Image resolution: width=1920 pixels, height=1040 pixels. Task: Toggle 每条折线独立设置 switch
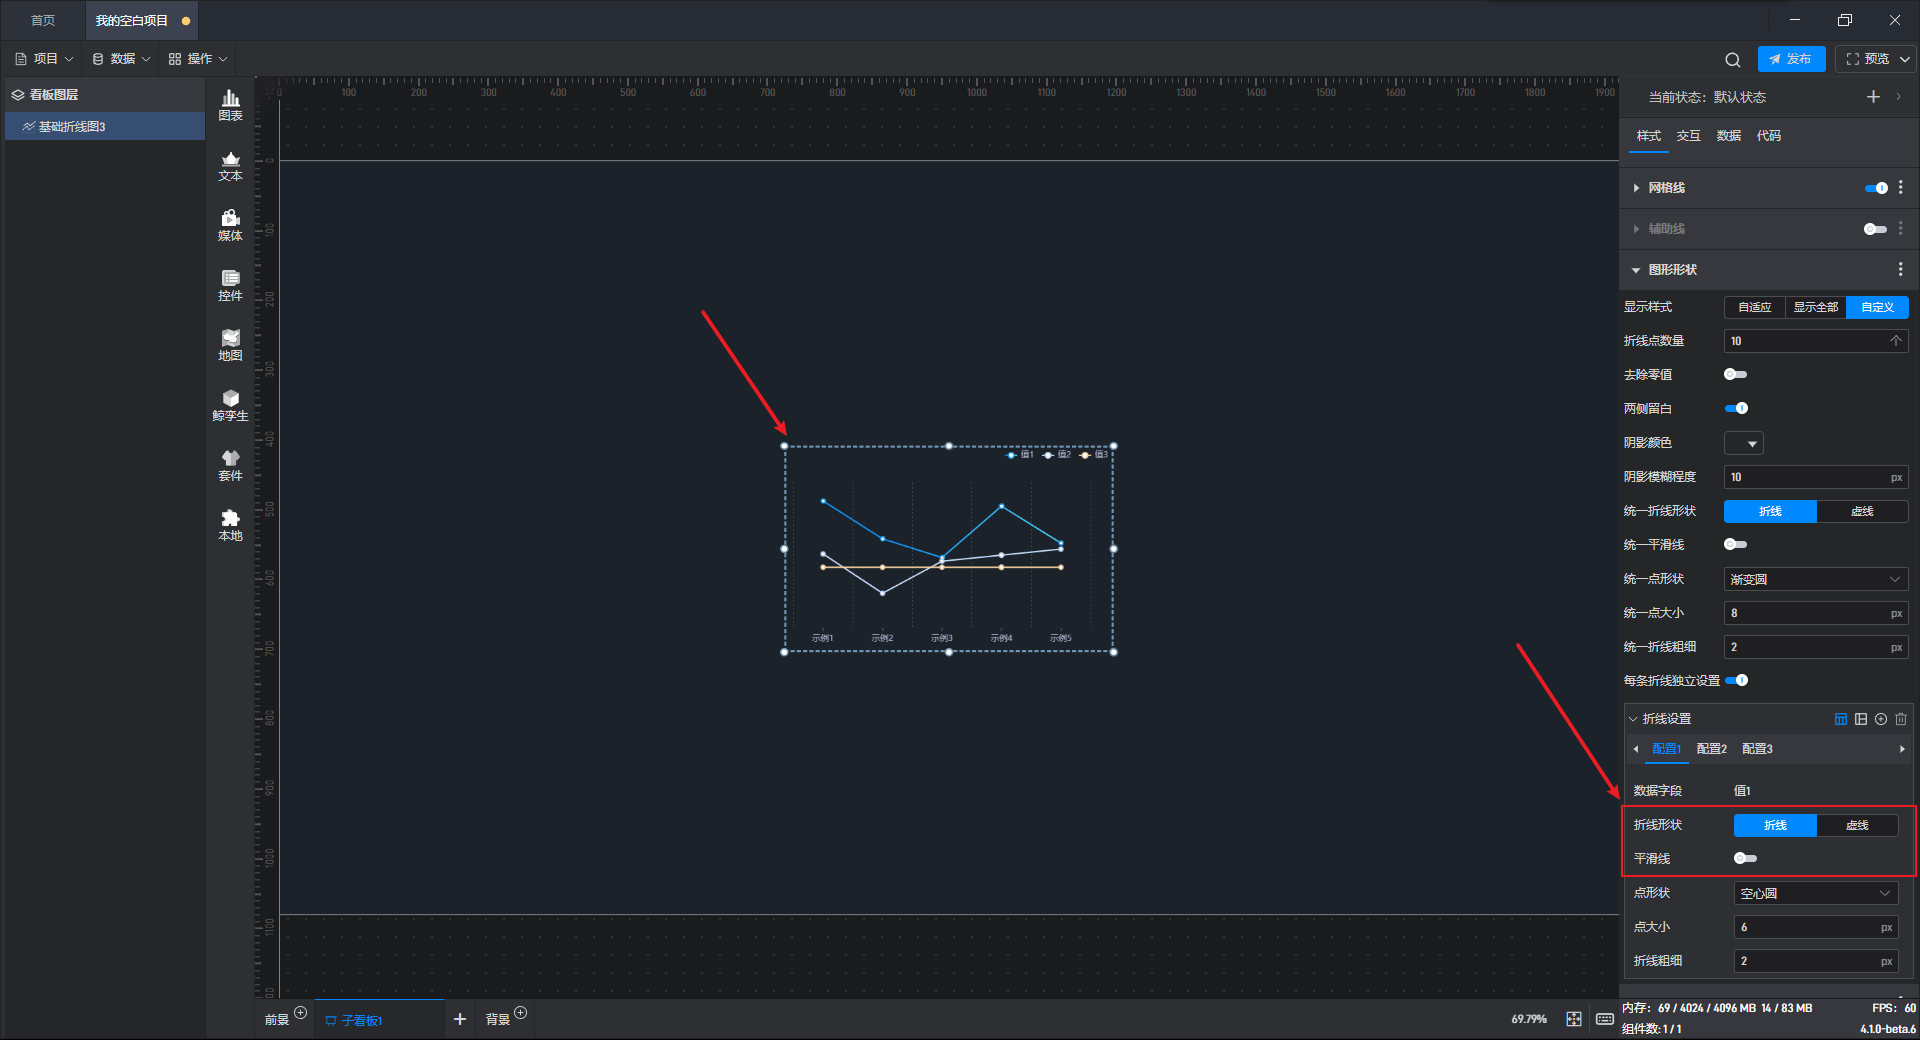1737,681
